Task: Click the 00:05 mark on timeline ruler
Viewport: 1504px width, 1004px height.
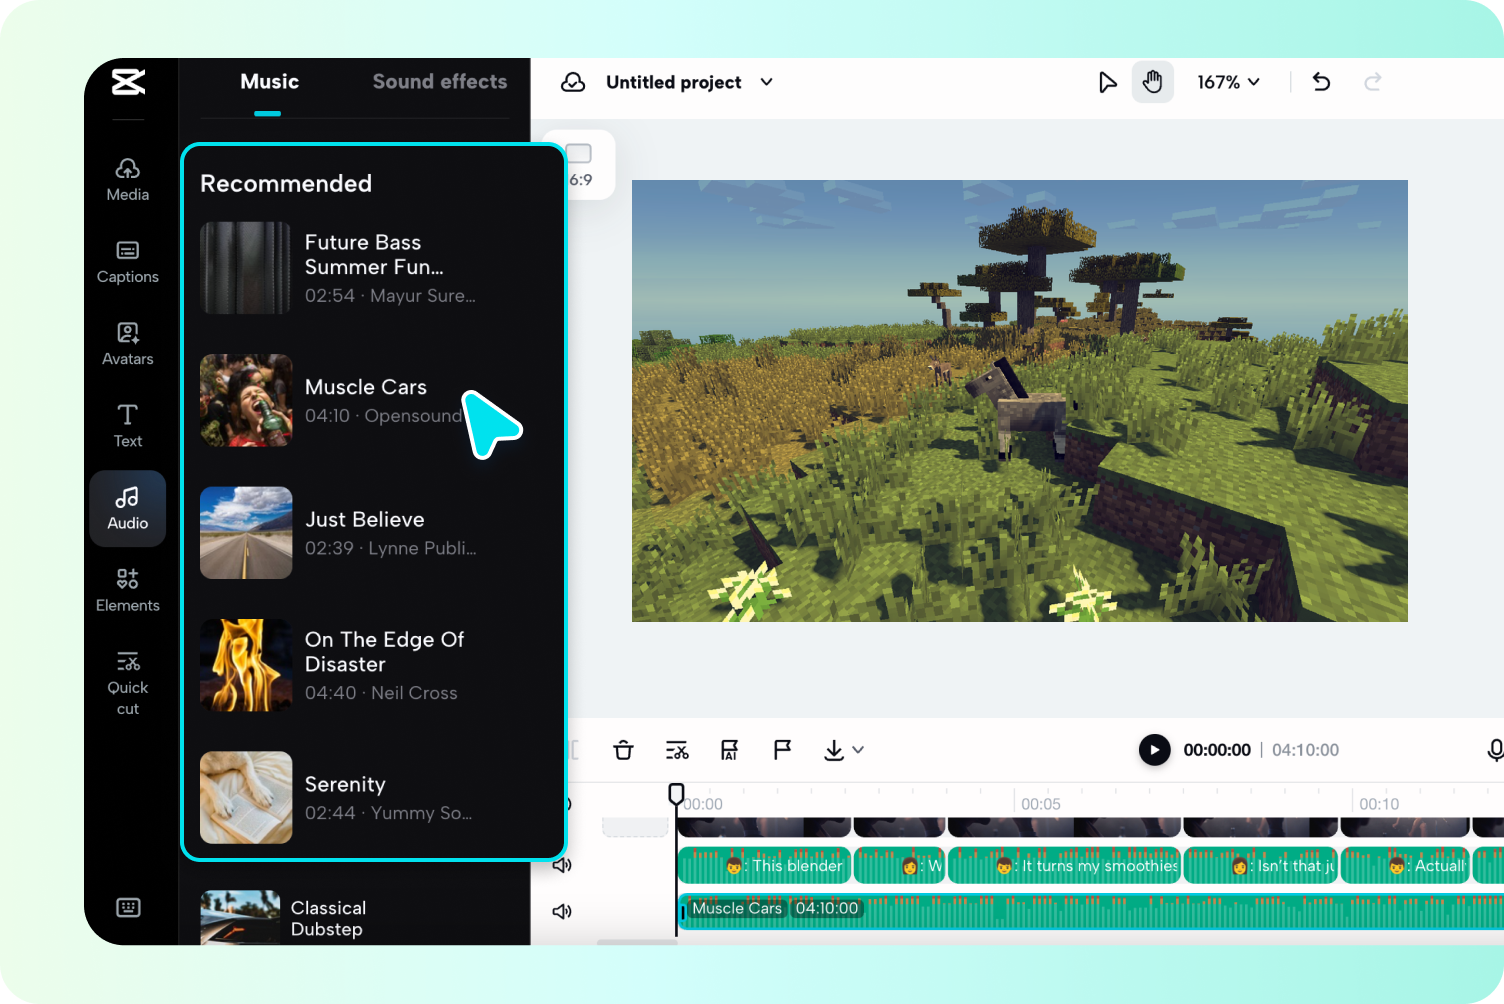Action: coord(1040,804)
